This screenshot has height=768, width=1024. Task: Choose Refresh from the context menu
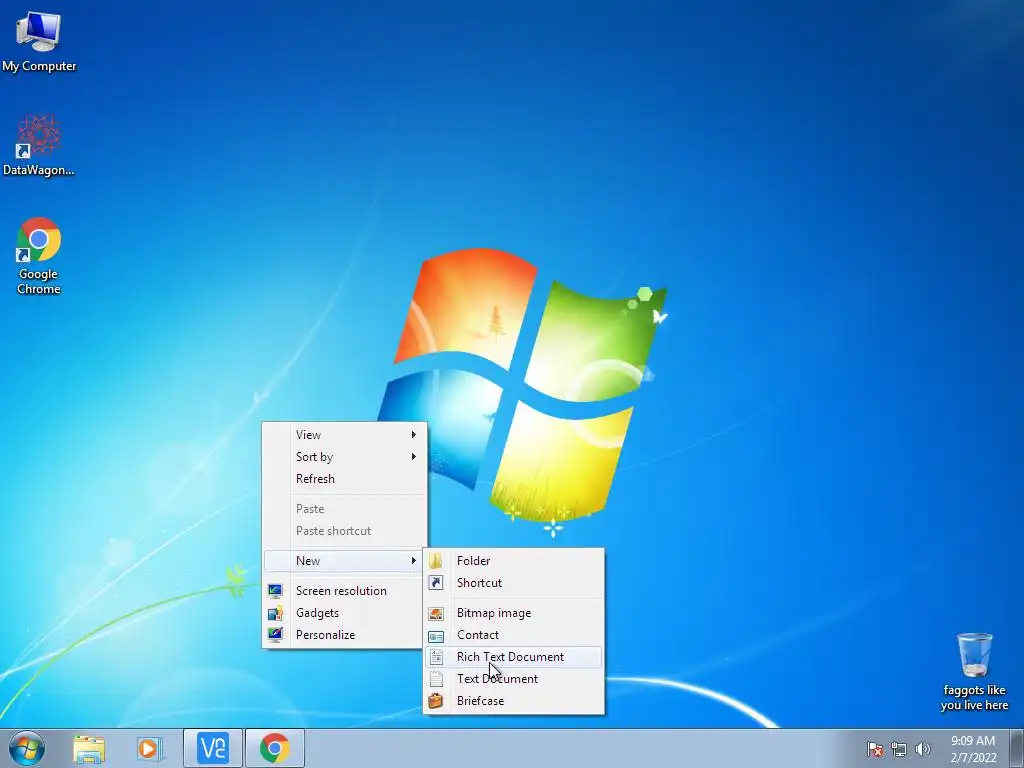(x=344, y=479)
